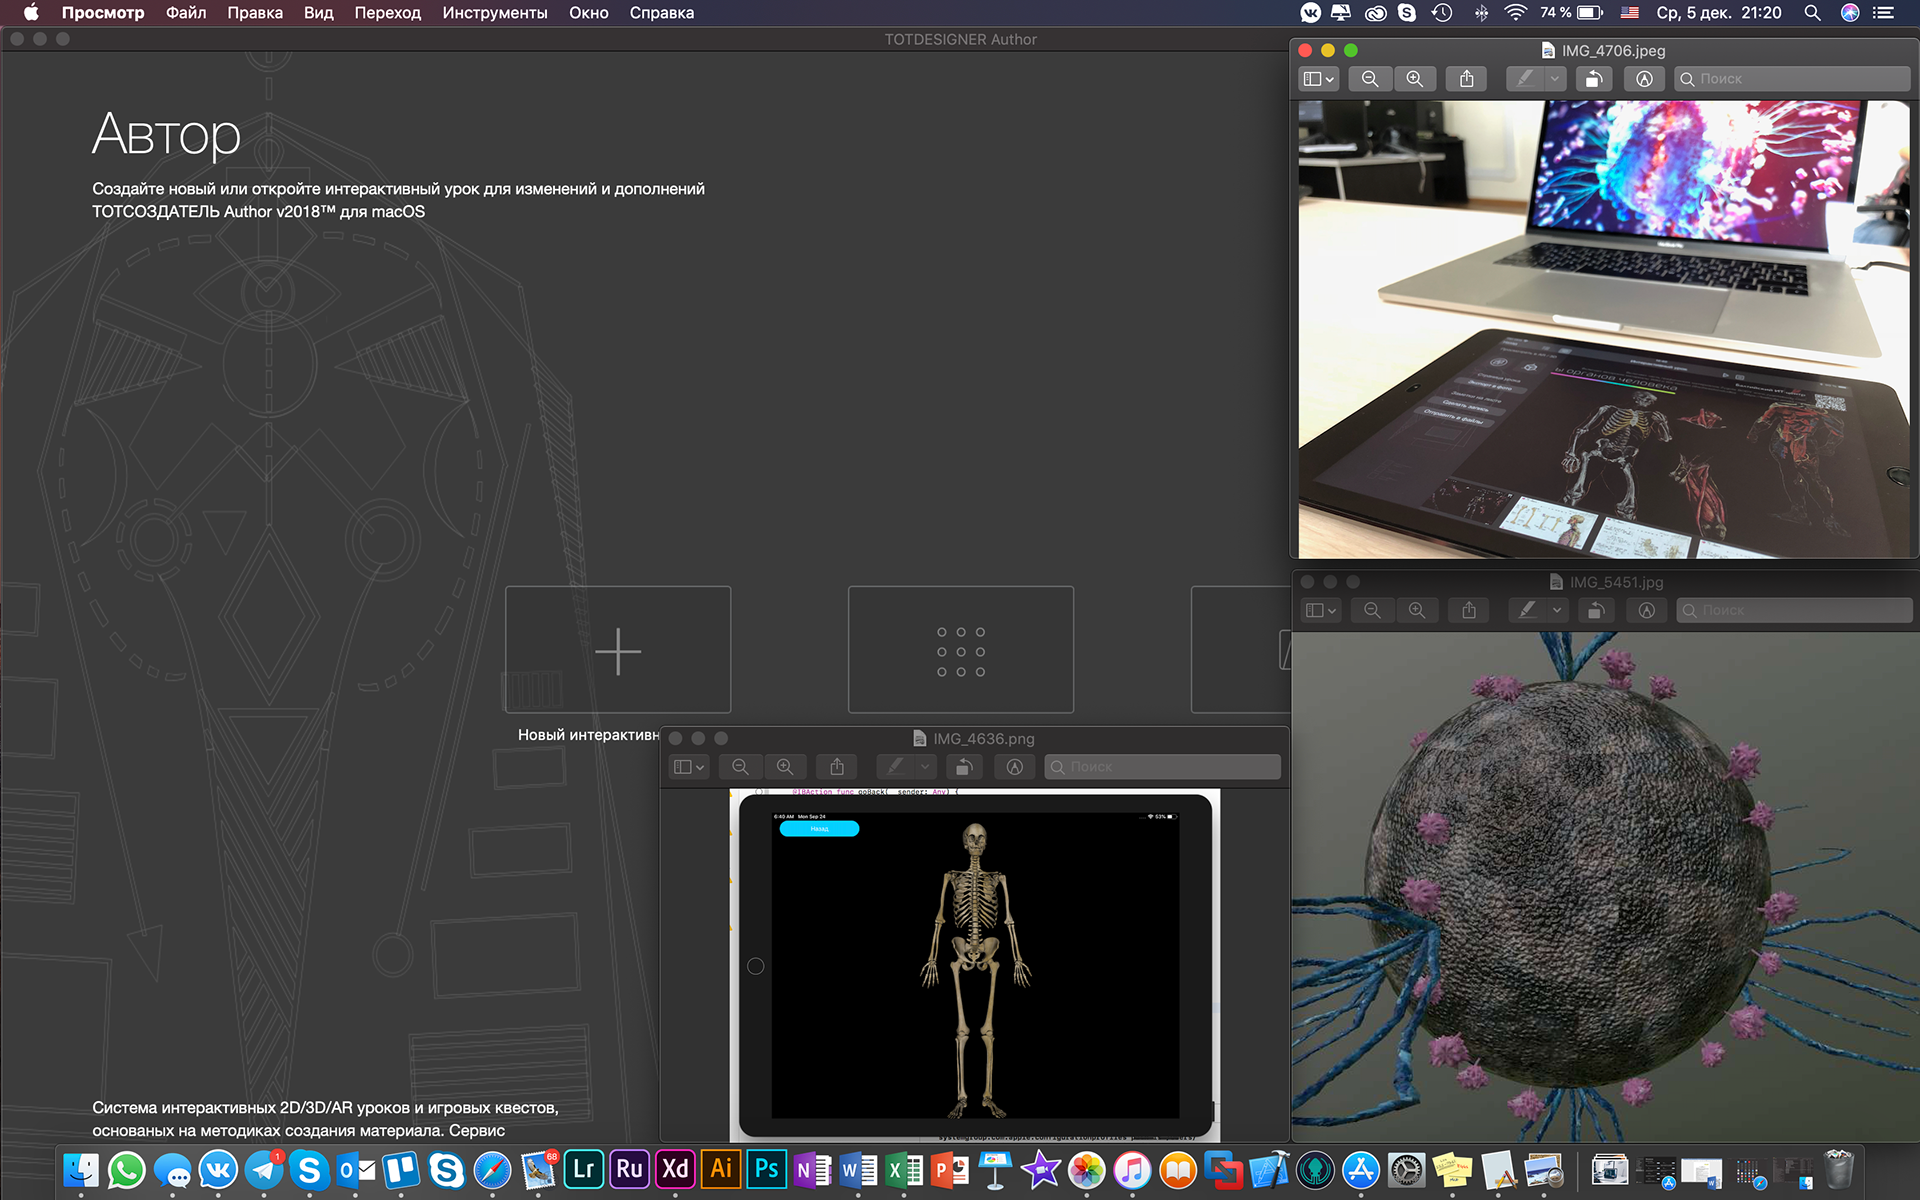Expand highlight options arrow in IMG_4636.png window

pos(925,767)
